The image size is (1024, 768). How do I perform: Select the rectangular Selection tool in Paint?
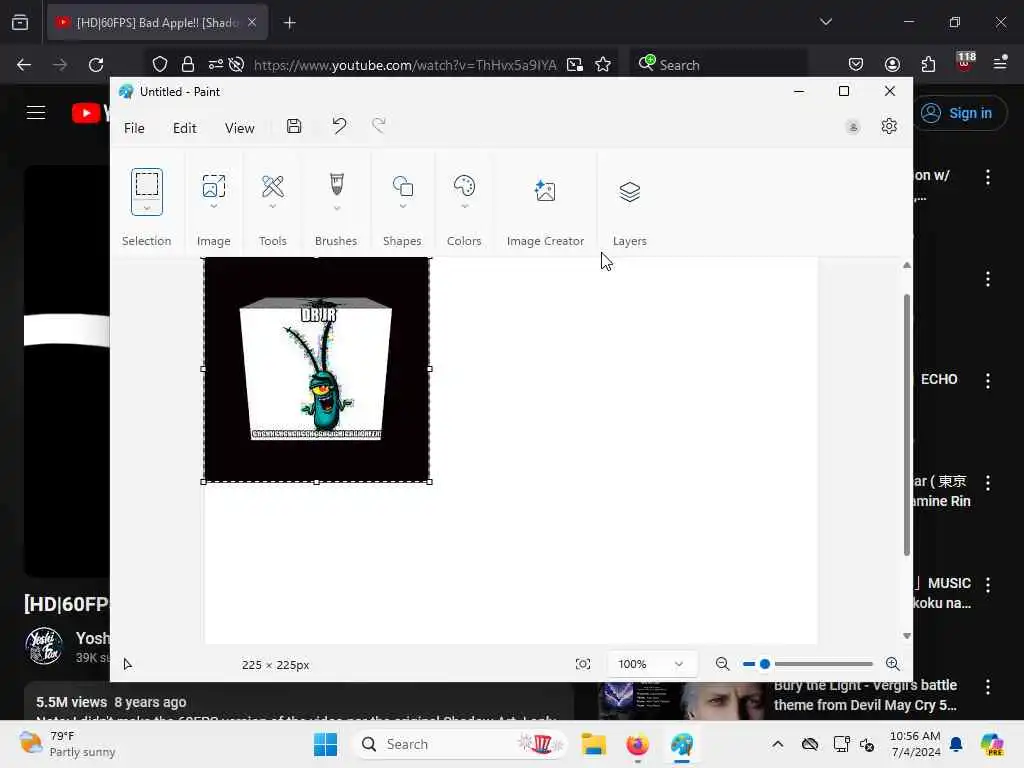[146, 184]
